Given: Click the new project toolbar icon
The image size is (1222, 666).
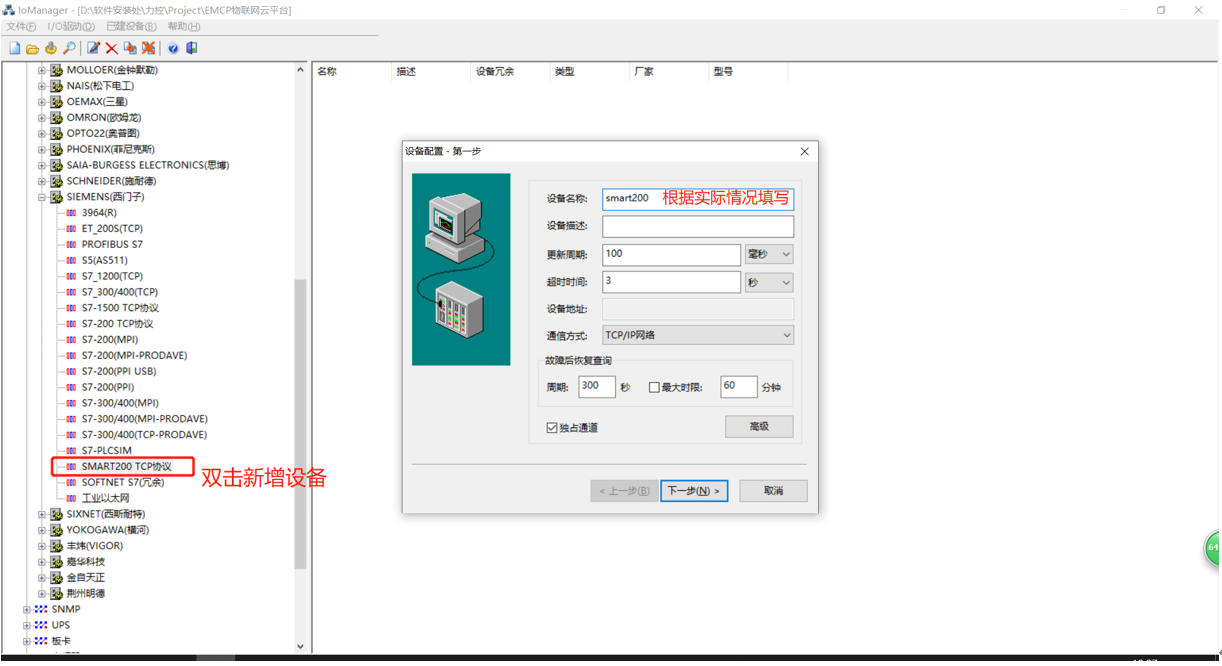Looking at the screenshot, I should 14,47.
